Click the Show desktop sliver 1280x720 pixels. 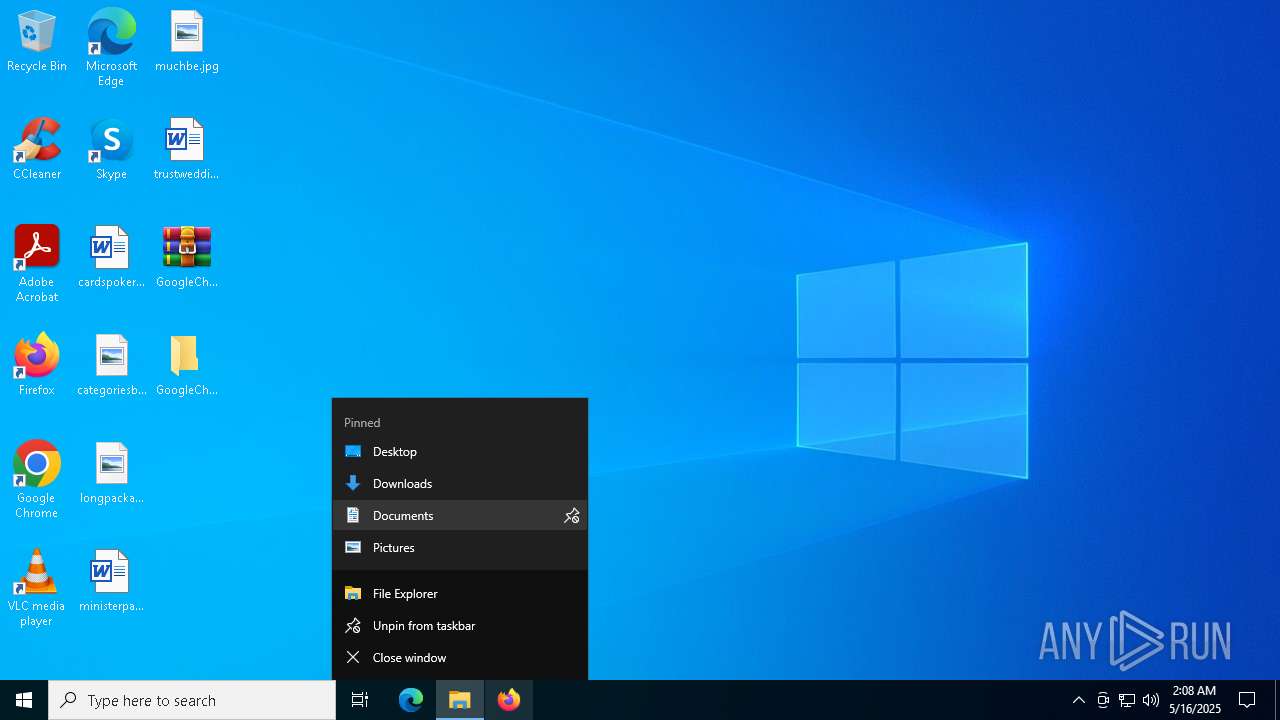pos(1277,700)
